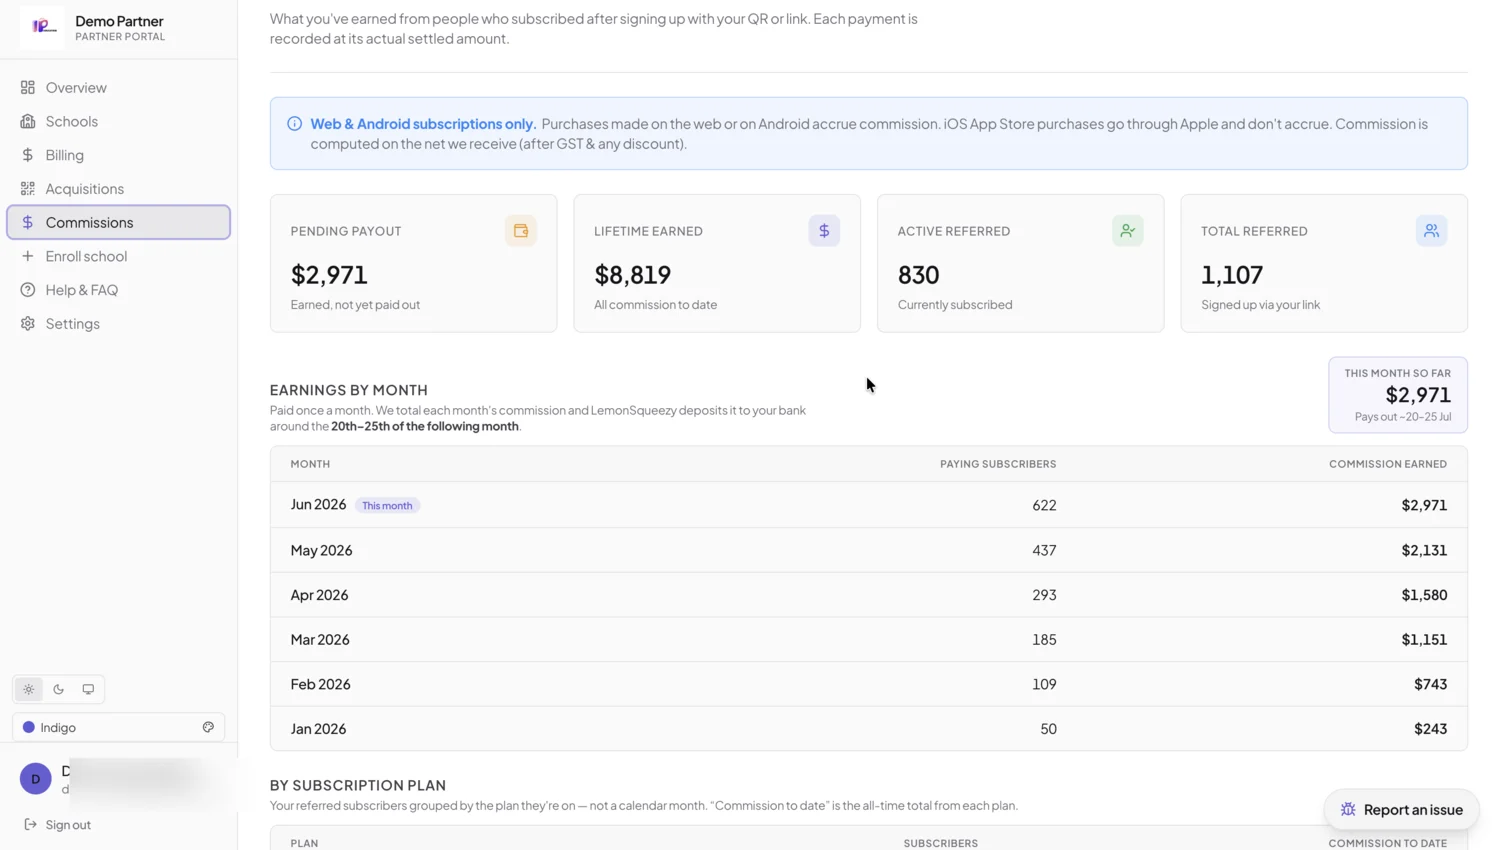Click the Commissions dollar icon
The height and width of the screenshot is (850, 1500).
click(28, 222)
